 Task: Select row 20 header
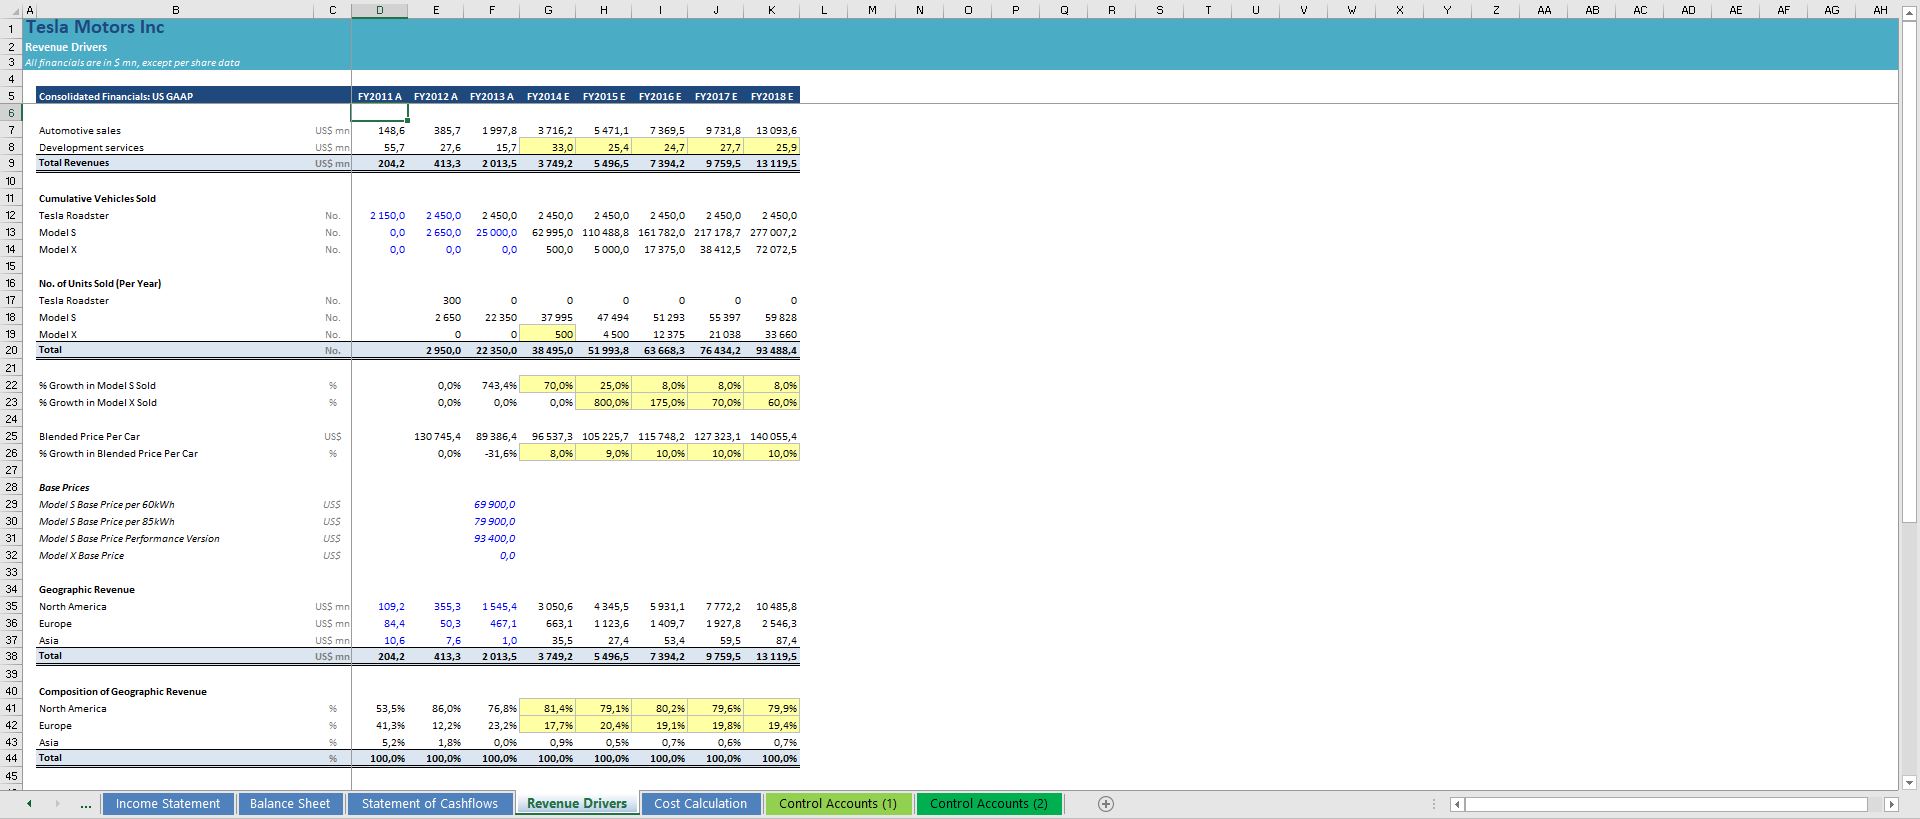10,350
